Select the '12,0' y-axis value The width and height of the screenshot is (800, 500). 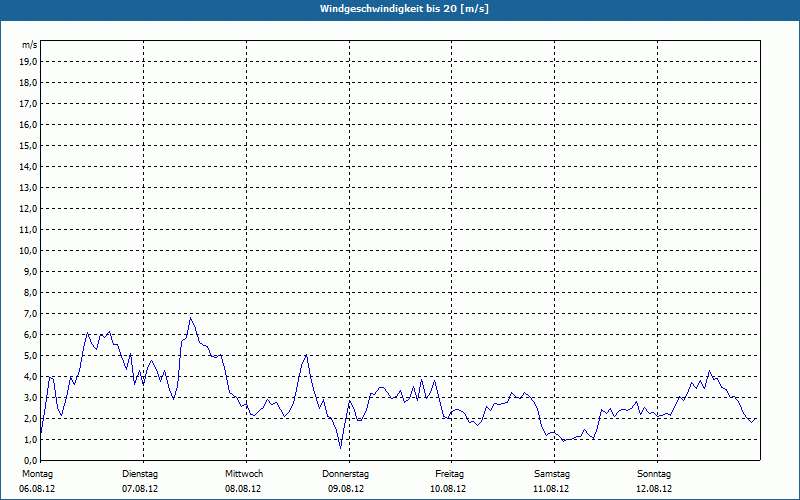(x=28, y=209)
